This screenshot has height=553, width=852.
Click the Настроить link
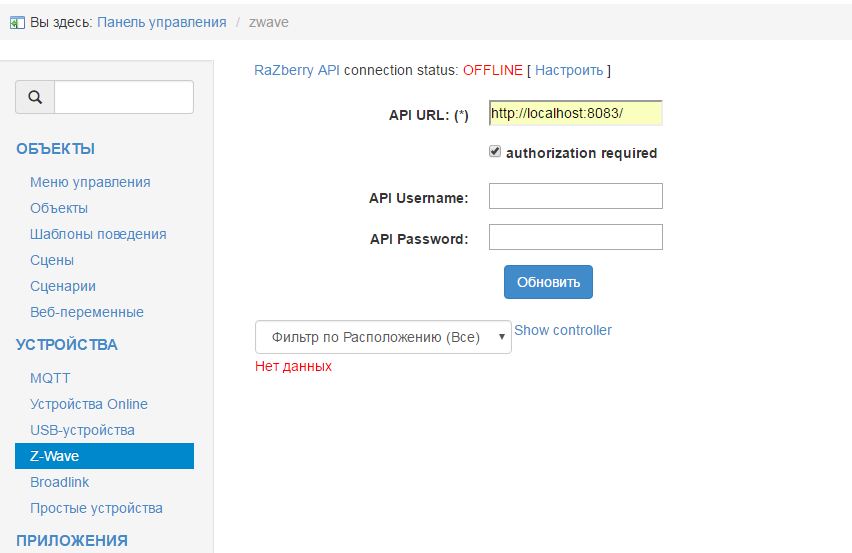pos(569,70)
